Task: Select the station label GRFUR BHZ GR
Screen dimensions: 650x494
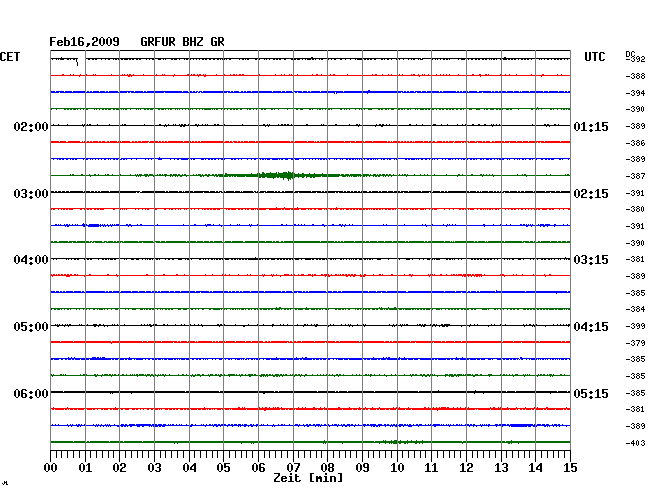Action: [x=182, y=42]
